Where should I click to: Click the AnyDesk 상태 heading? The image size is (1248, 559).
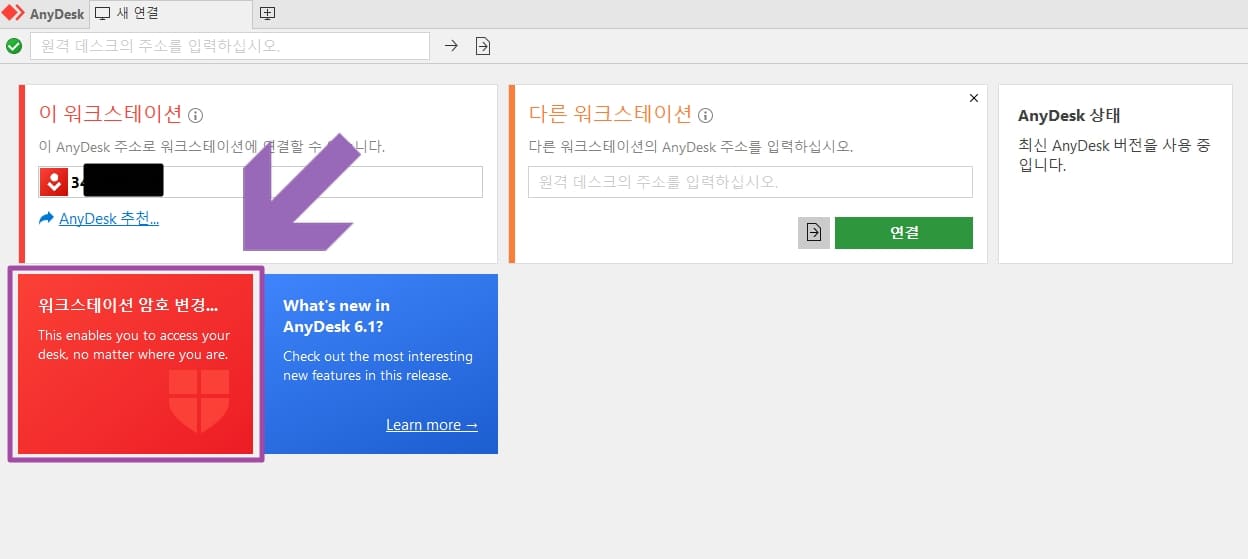(1068, 115)
